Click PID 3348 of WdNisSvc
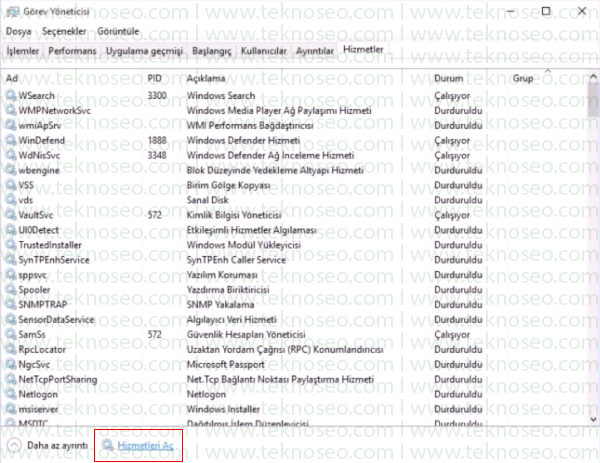This screenshot has height=463, width=600. (x=157, y=155)
